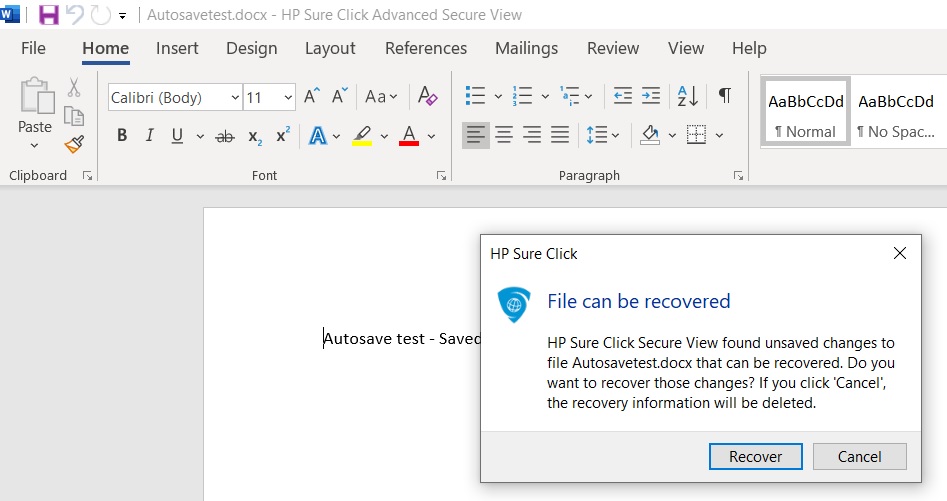947x501 pixels.
Task: Click Recover in HP Sure Click dialog
Action: click(756, 457)
